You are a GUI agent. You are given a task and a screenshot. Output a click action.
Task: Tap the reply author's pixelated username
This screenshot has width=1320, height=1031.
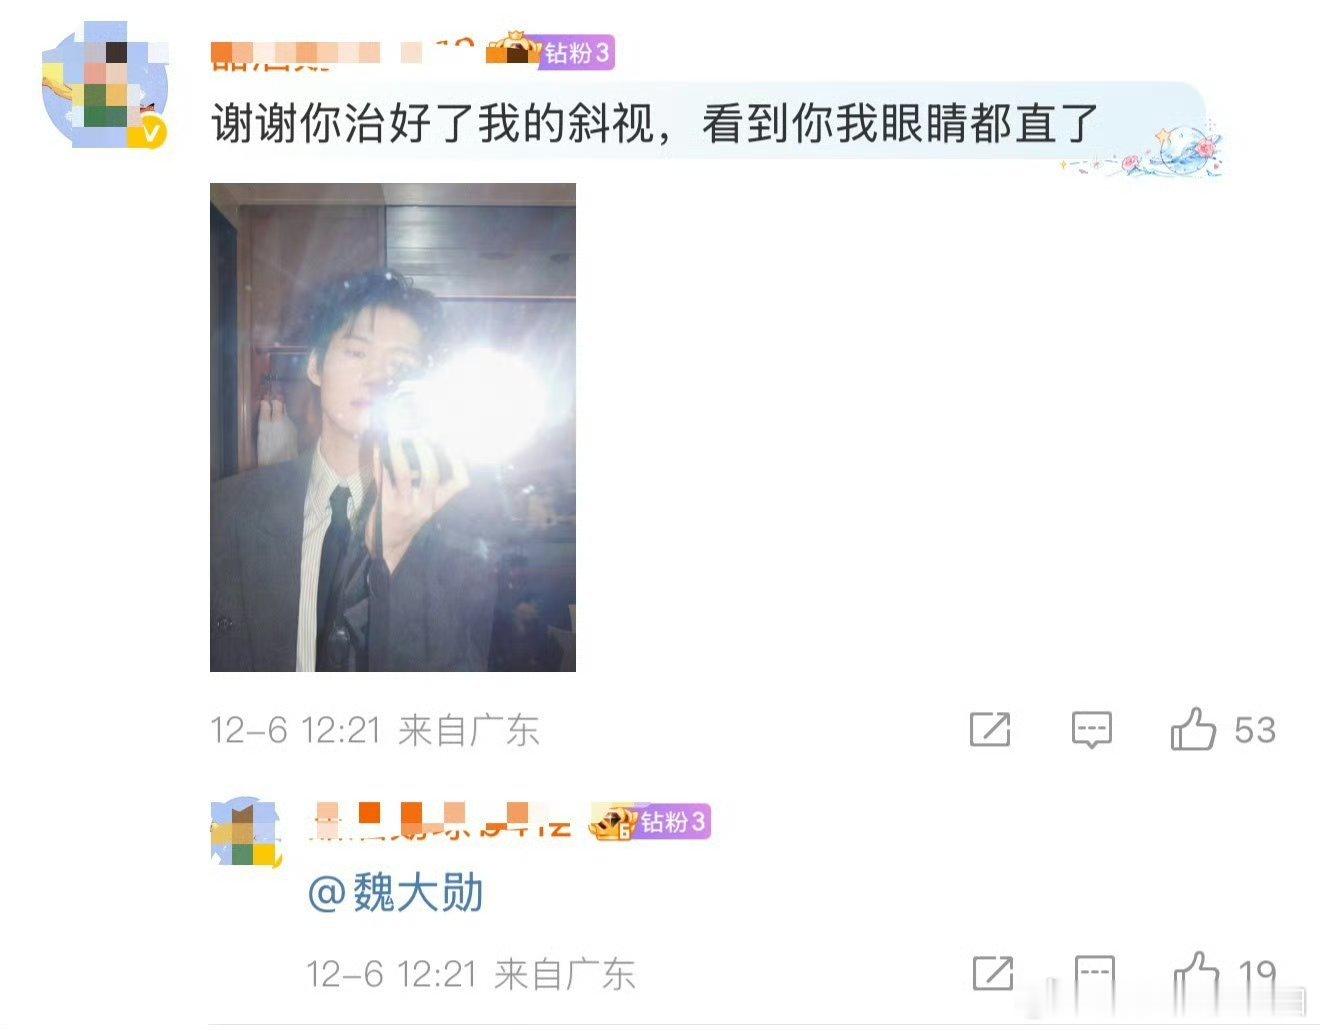pos(442,820)
